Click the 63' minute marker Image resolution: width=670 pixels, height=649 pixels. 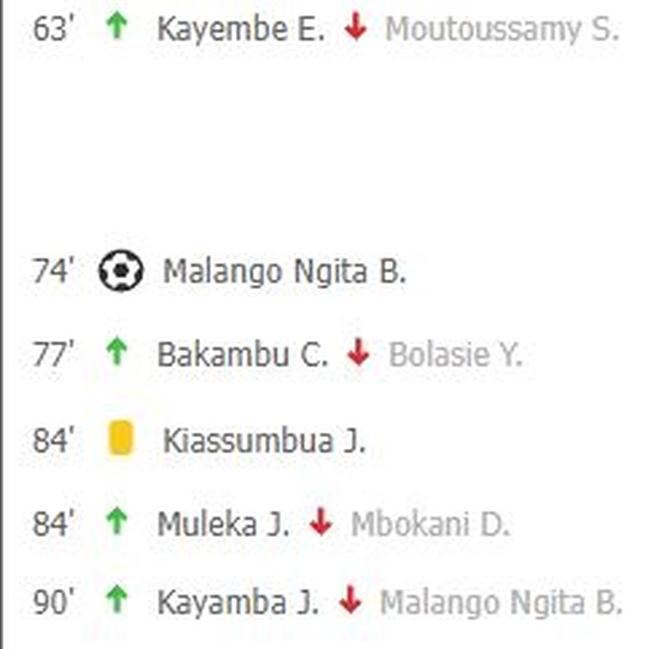53,29
